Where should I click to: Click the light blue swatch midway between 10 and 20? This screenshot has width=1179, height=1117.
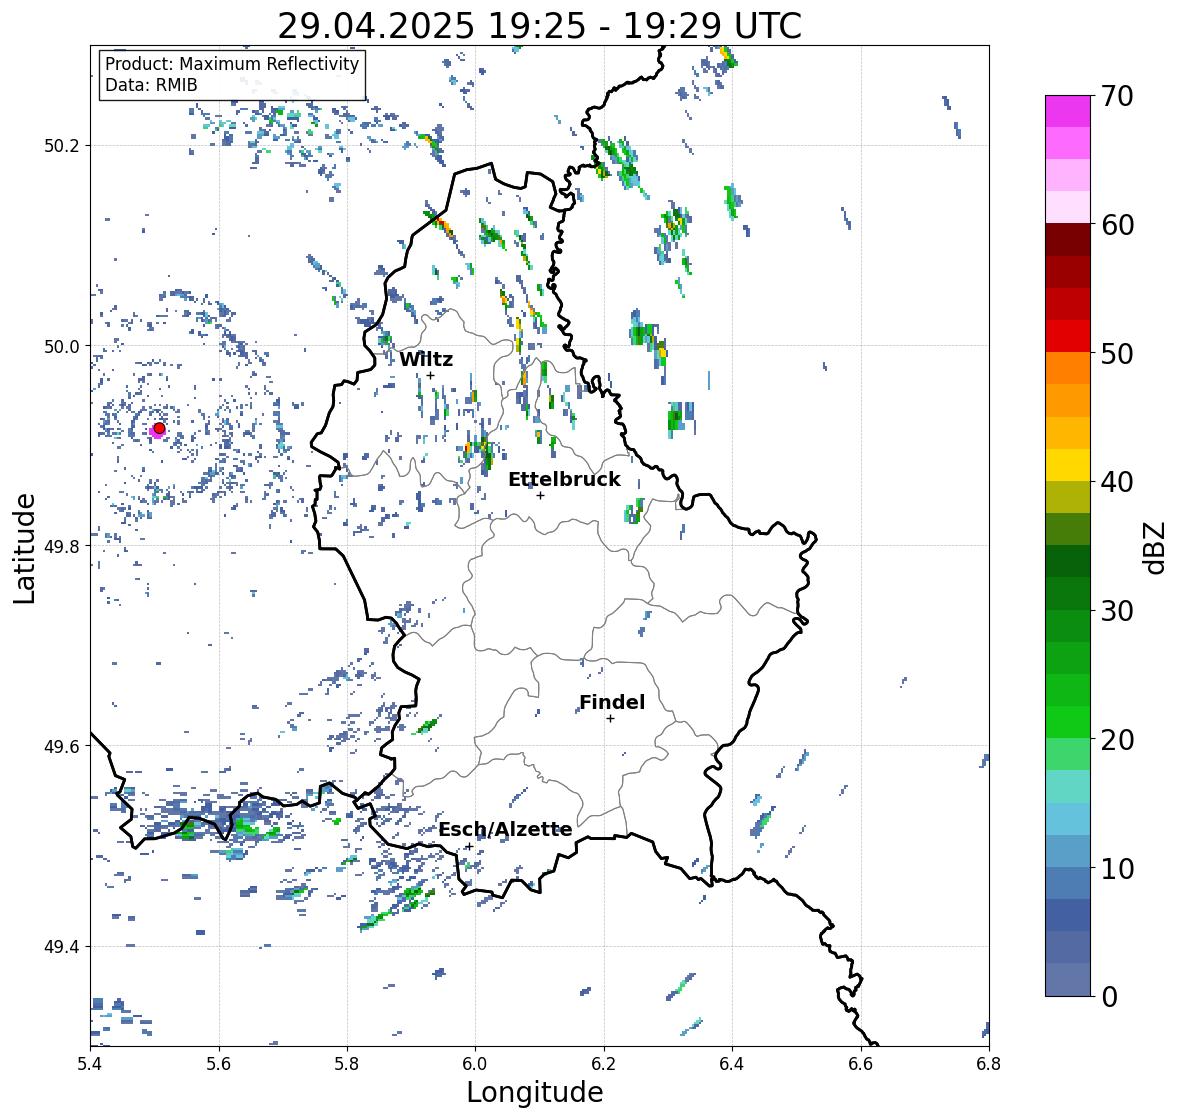click(x=1068, y=819)
